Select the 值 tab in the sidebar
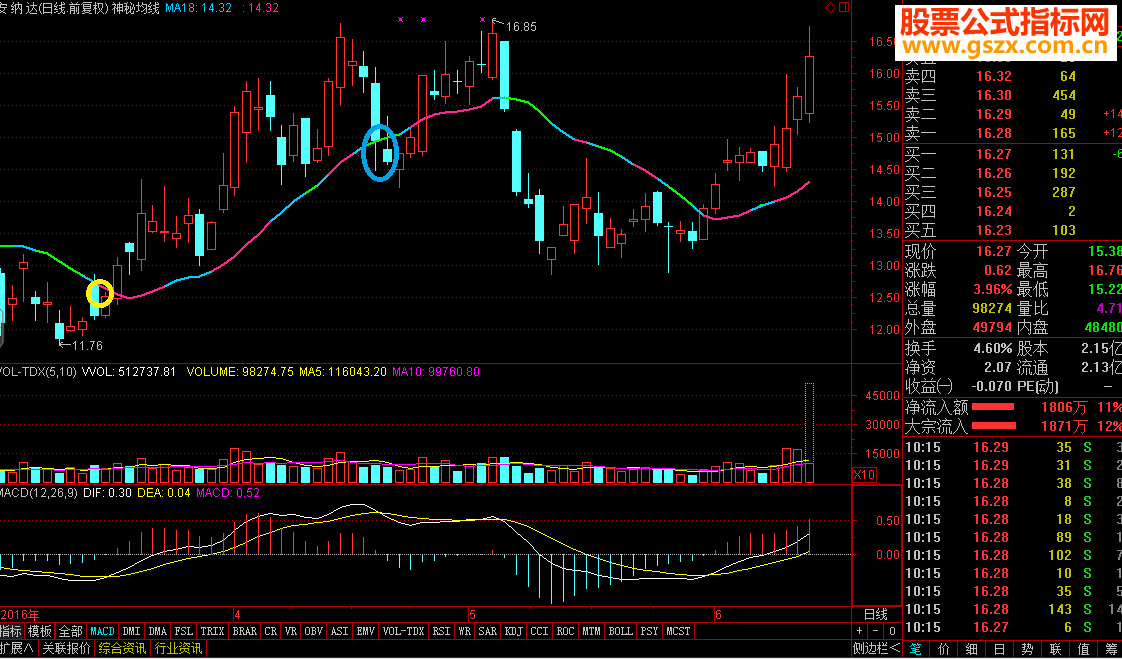Image resolution: width=1122 pixels, height=659 pixels. pos(1083,650)
